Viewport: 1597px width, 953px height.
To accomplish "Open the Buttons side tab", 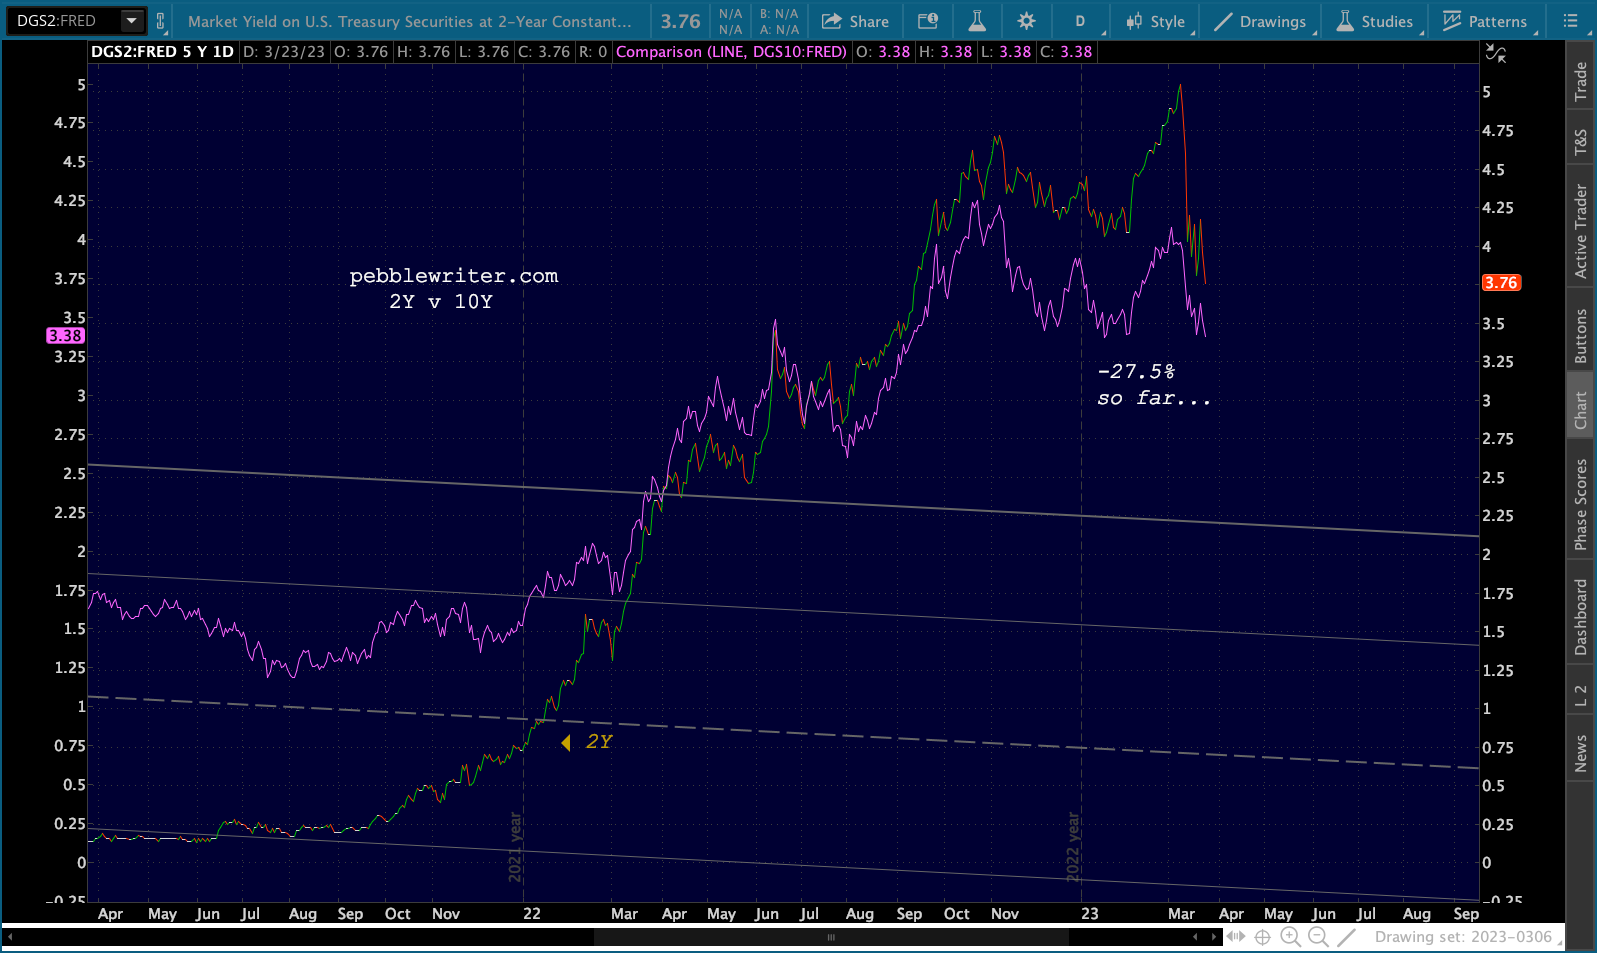I will click(x=1581, y=335).
